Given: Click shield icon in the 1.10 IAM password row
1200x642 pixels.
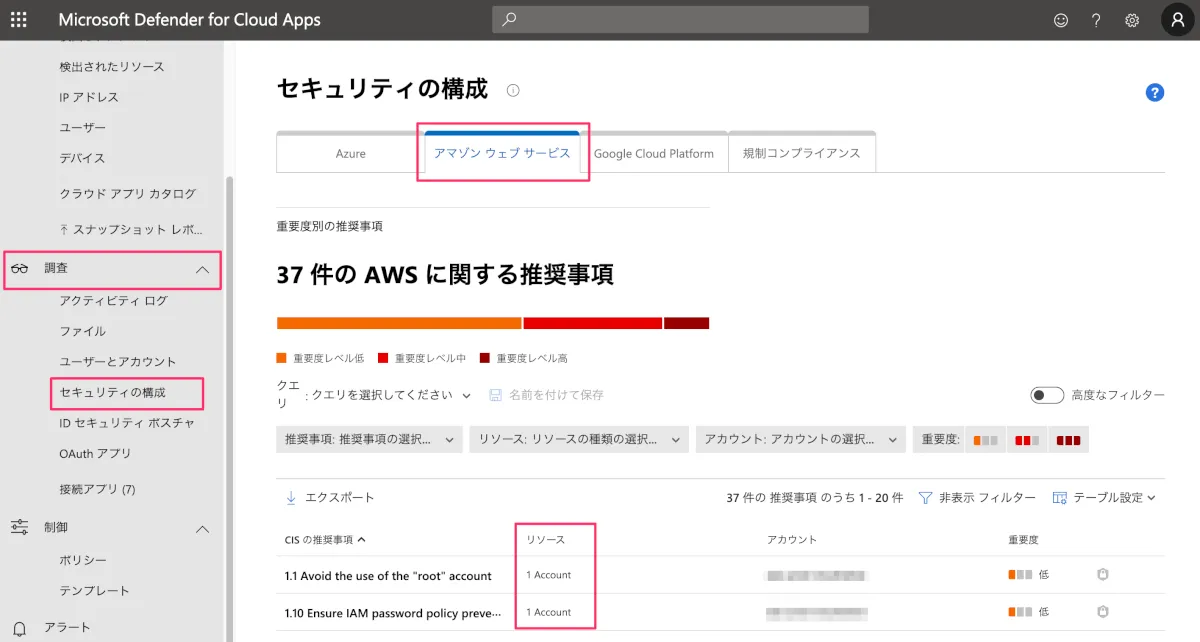Looking at the screenshot, I should click(x=1103, y=611).
